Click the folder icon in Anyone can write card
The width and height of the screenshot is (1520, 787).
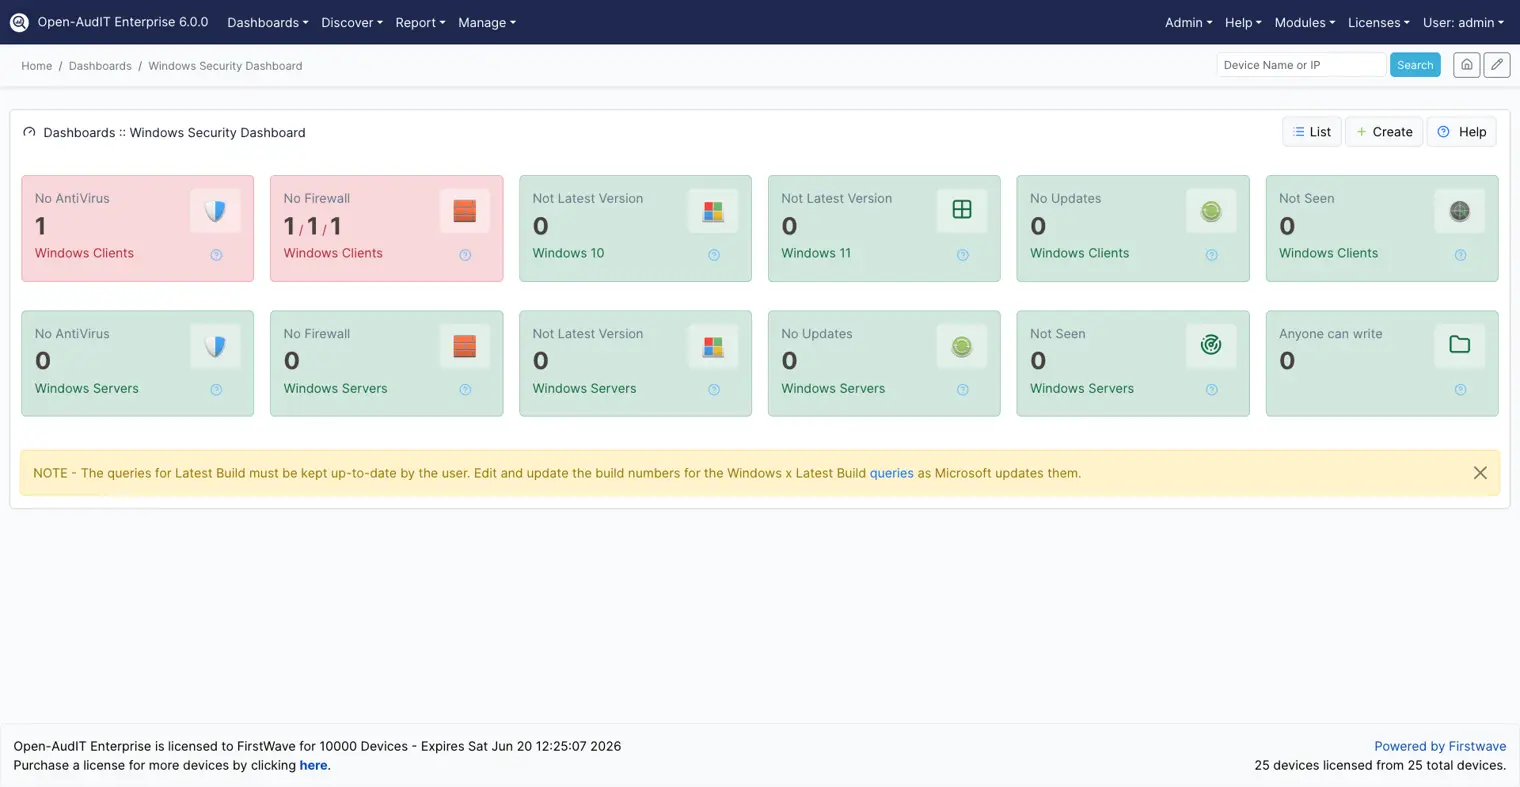pyautogui.click(x=1460, y=345)
